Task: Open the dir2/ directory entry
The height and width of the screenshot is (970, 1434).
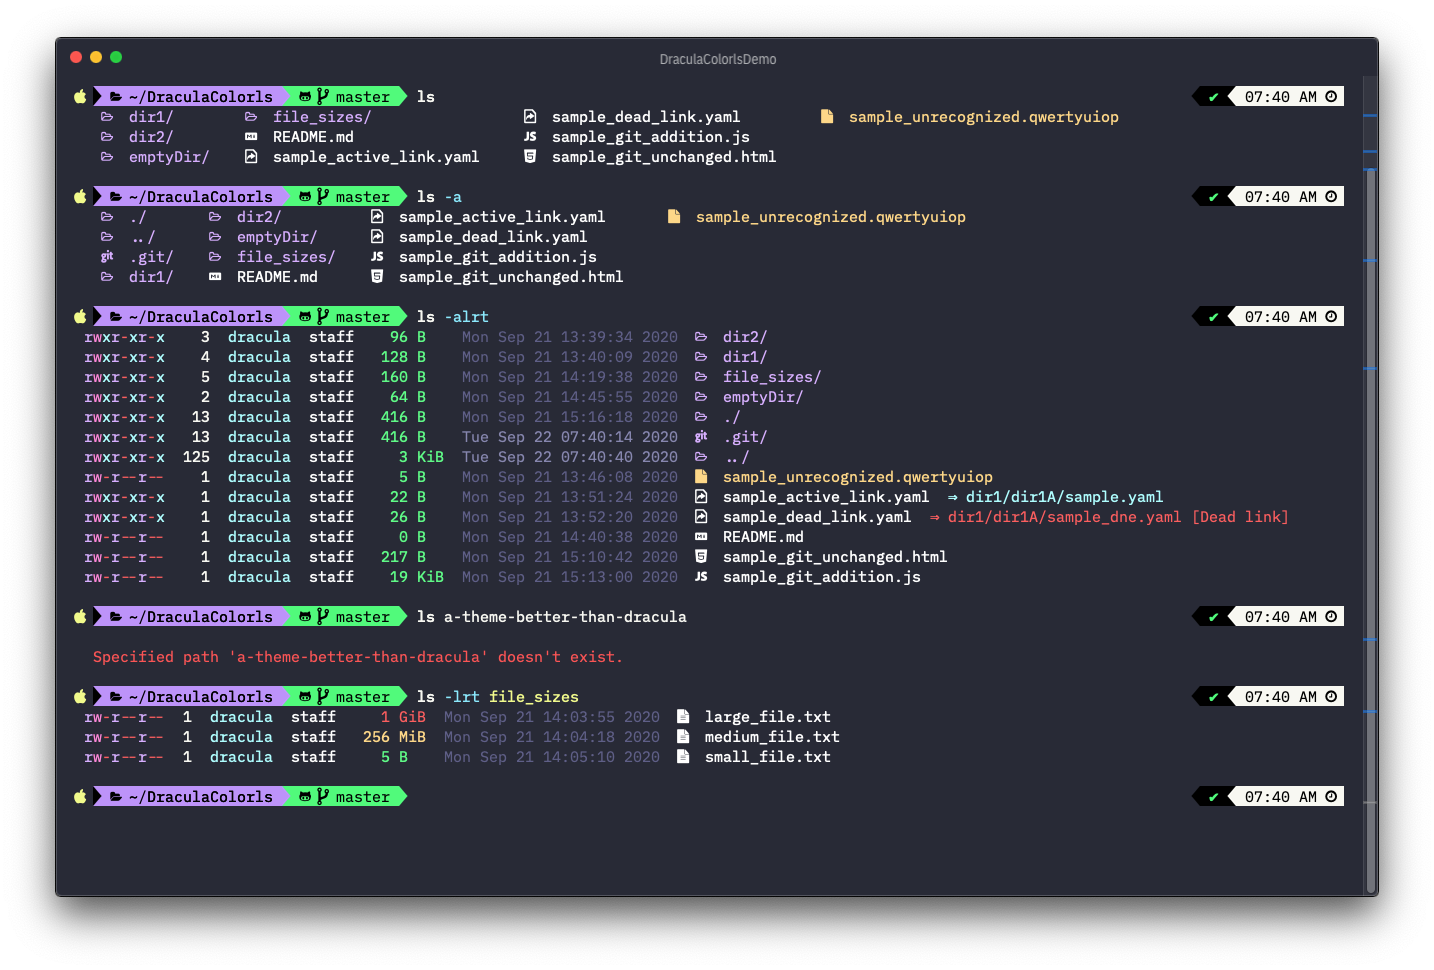Action: 150,137
